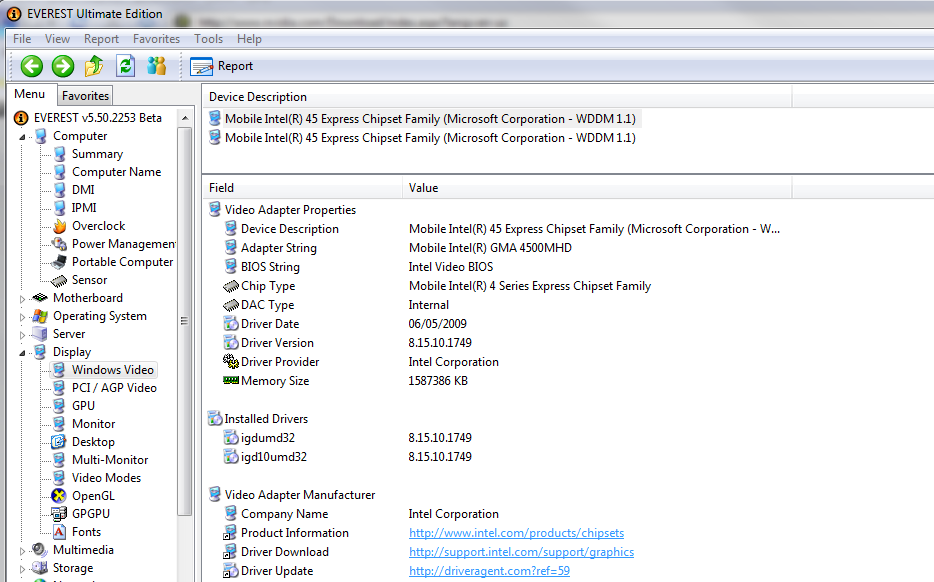Open the support.intel.com/support/graphics link

521,552
